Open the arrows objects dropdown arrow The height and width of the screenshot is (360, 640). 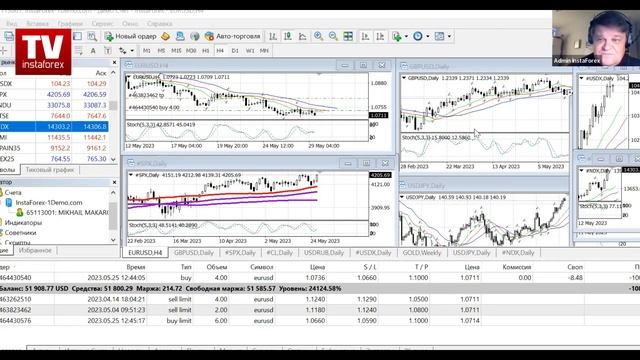(132, 51)
